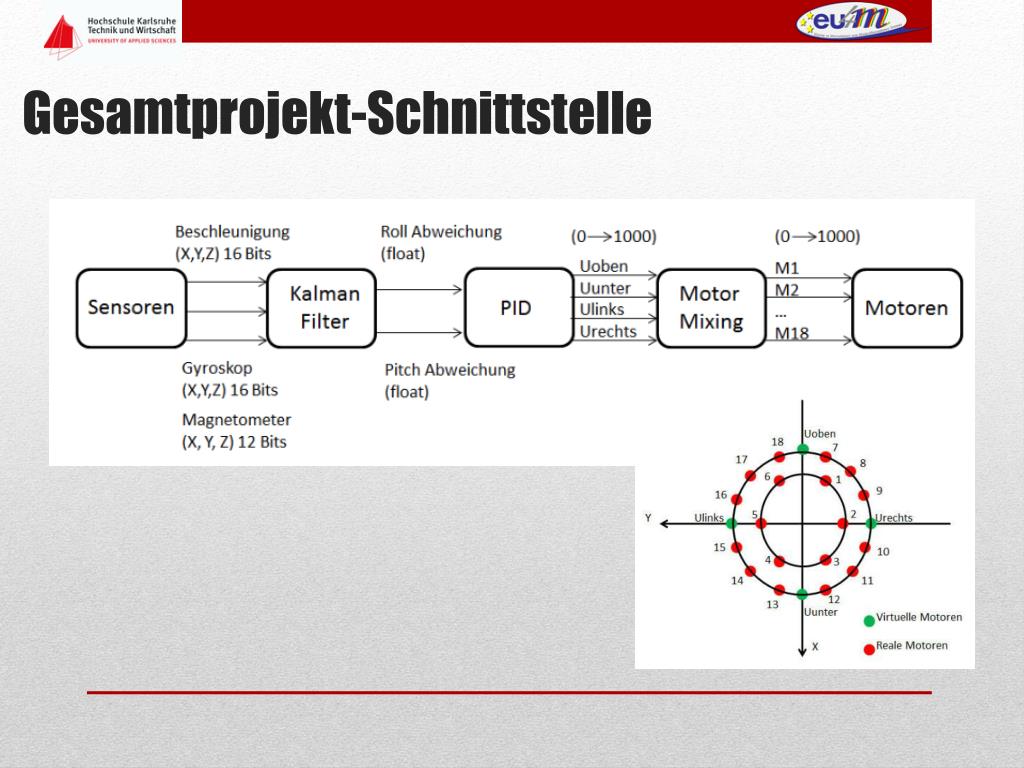Screen dimensions: 1024x768
Task: Click the Motor Mixing block
Action: coord(711,308)
